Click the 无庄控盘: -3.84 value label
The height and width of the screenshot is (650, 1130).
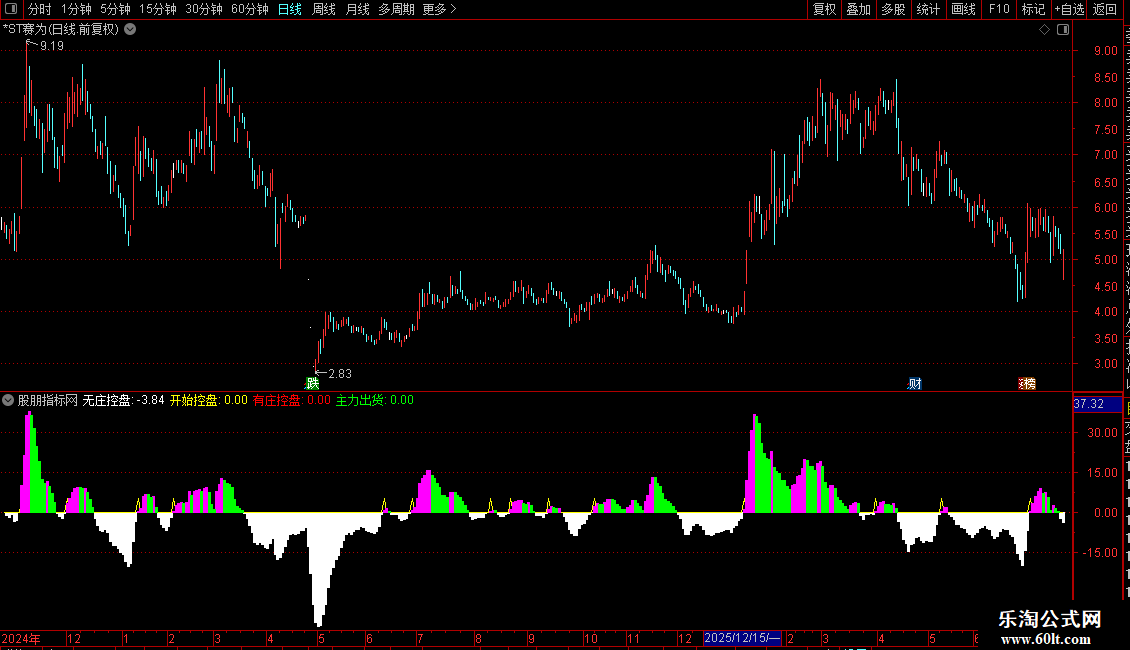point(123,400)
